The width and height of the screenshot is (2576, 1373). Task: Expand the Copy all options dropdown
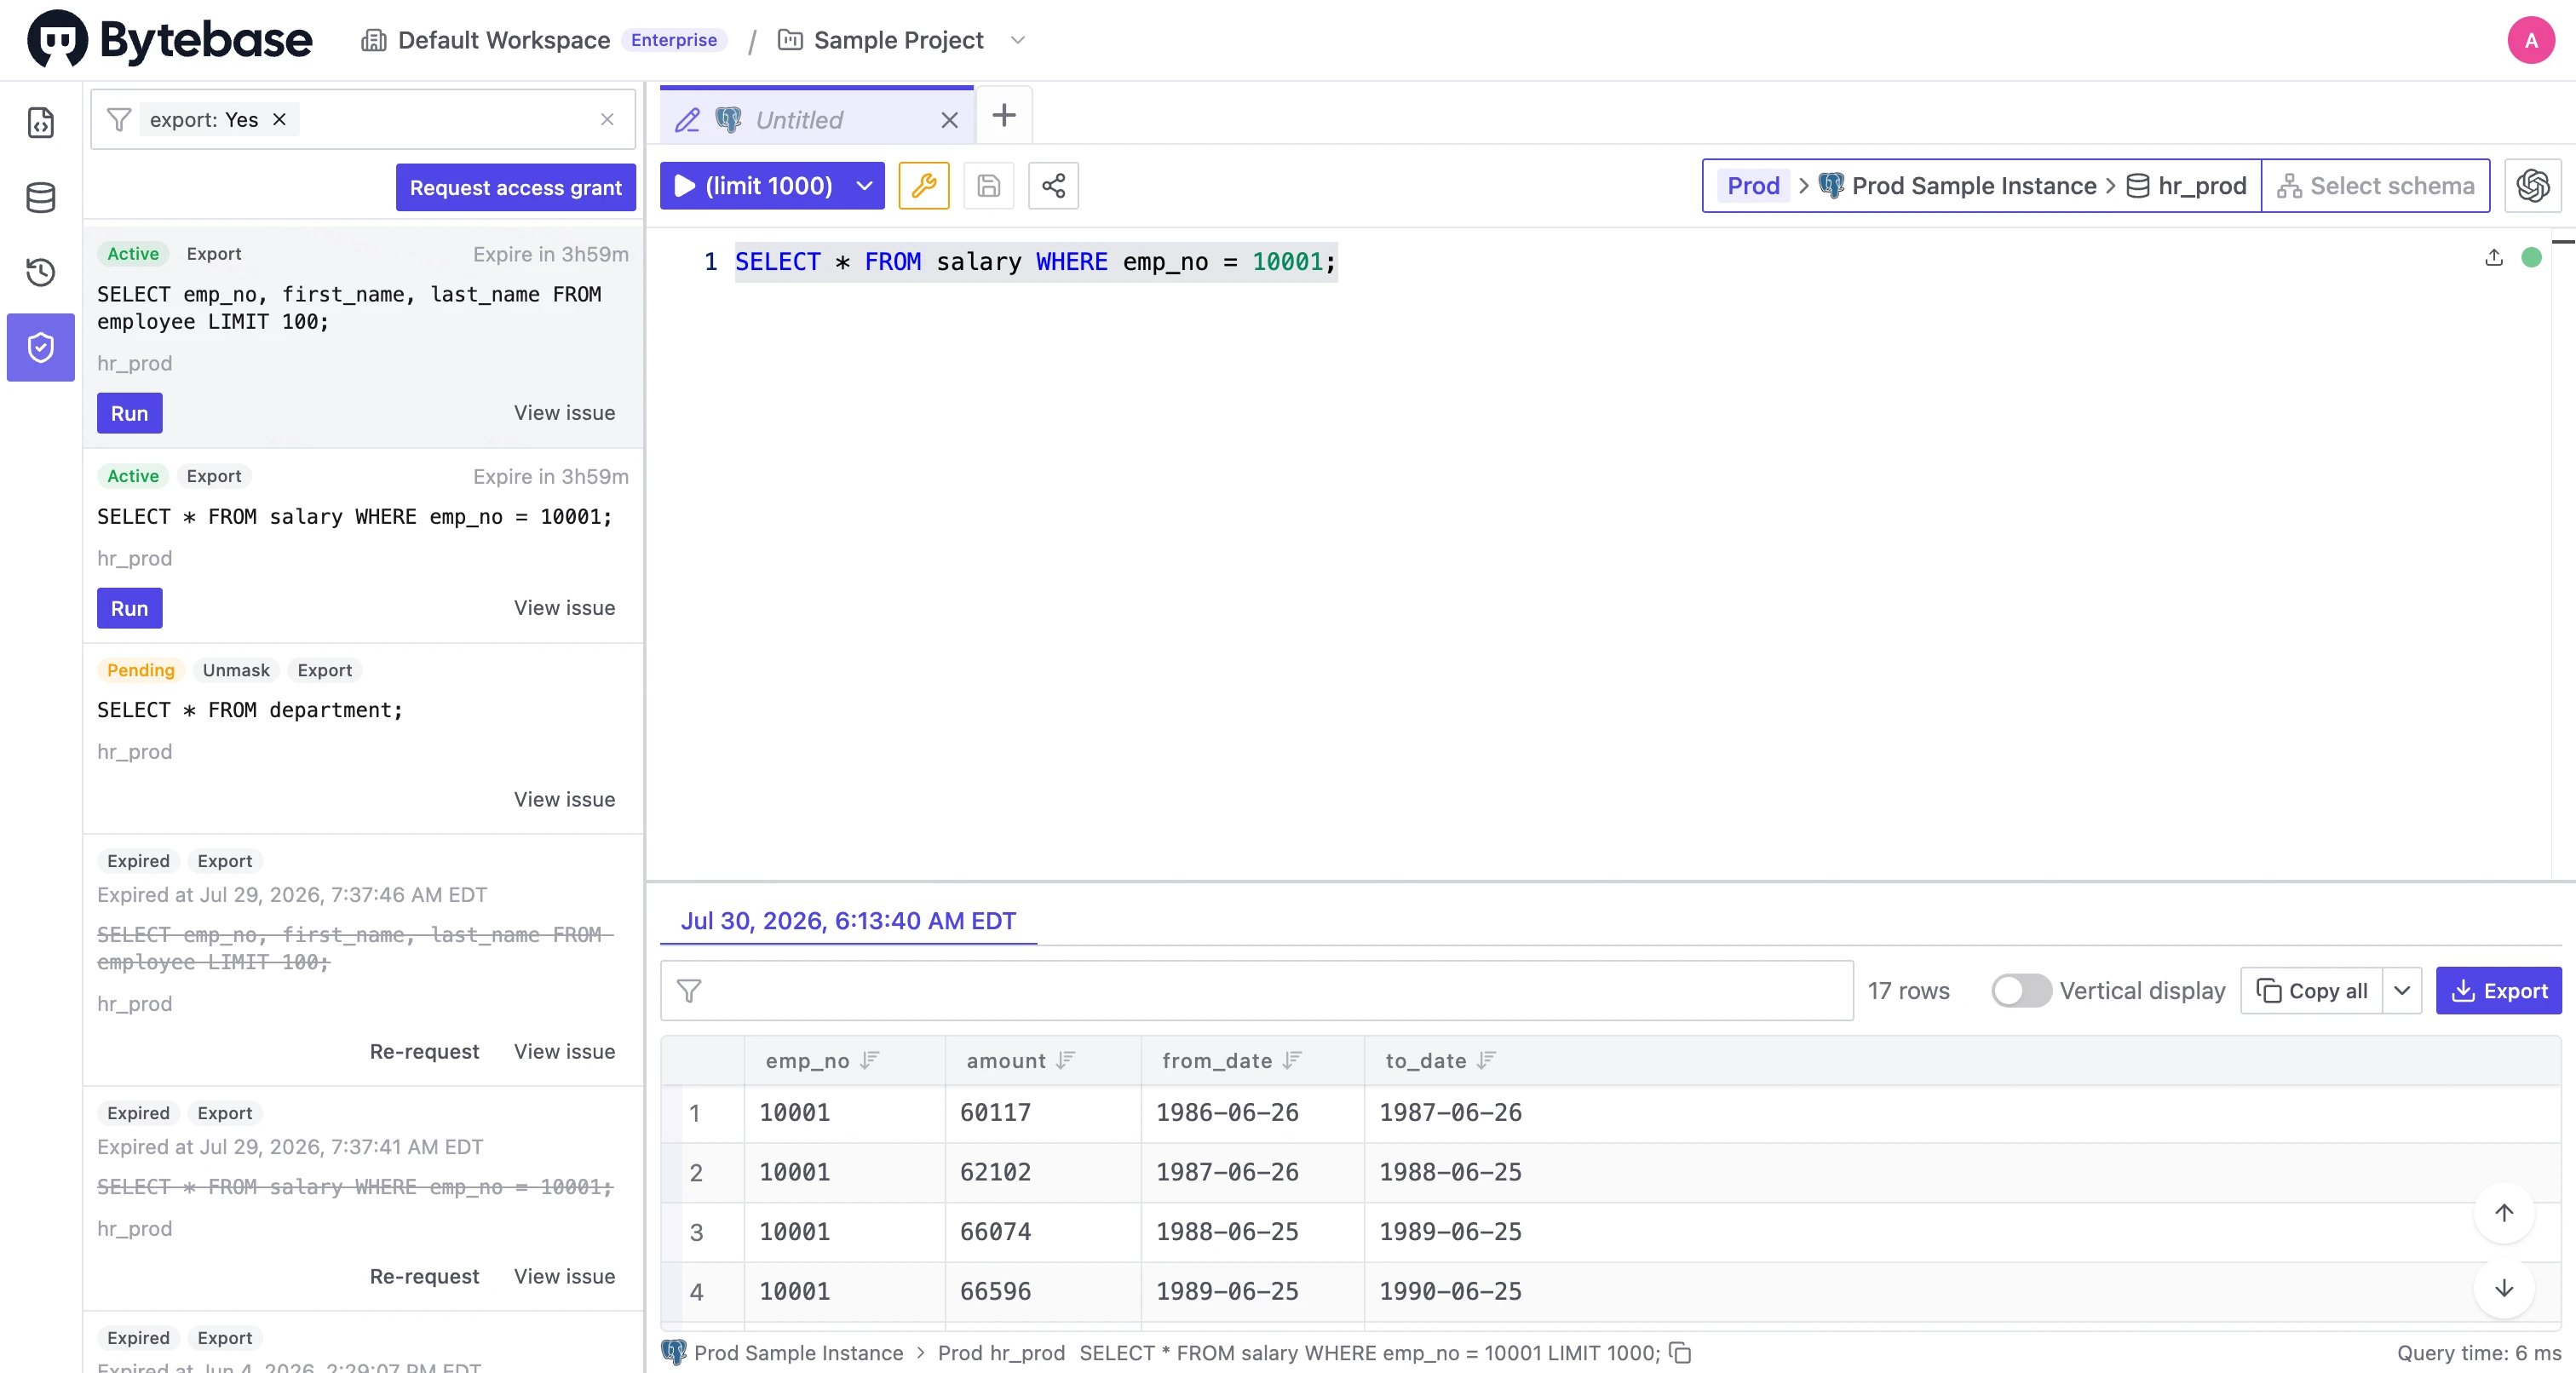click(x=2402, y=990)
